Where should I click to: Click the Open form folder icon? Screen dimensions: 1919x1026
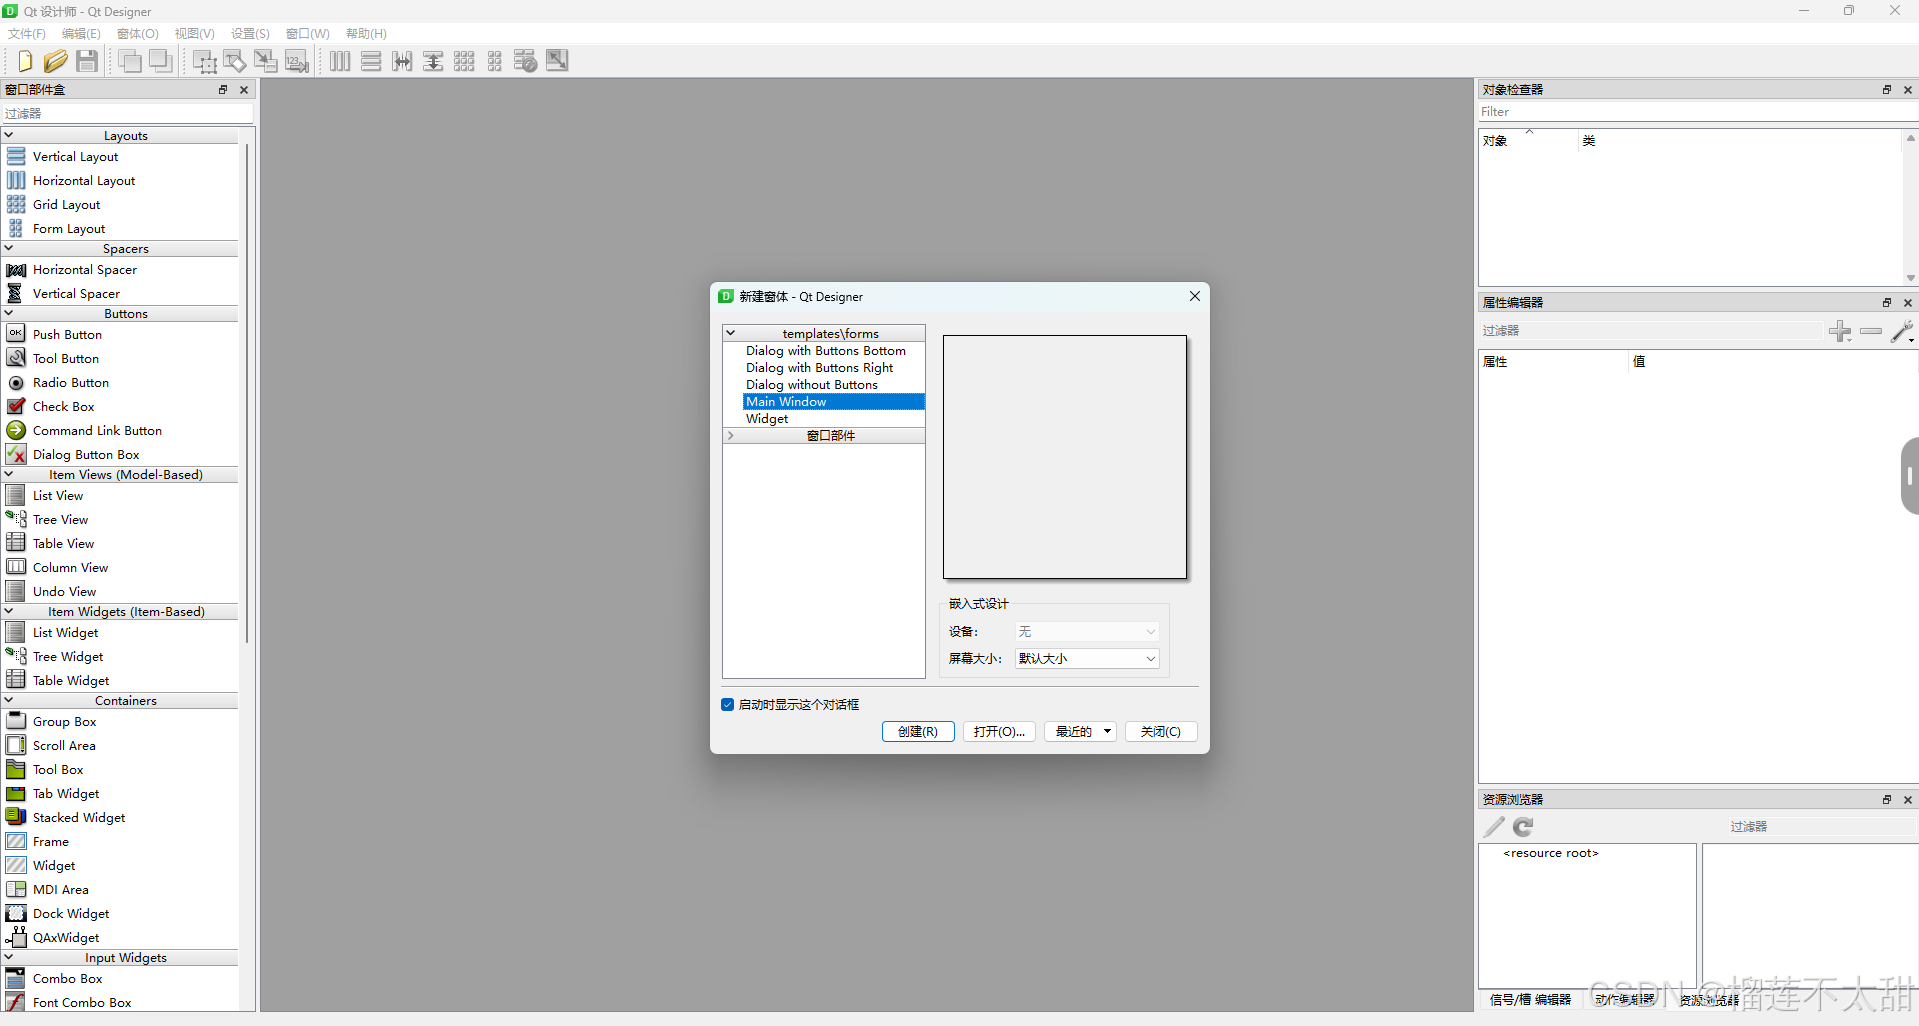tap(56, 61)
